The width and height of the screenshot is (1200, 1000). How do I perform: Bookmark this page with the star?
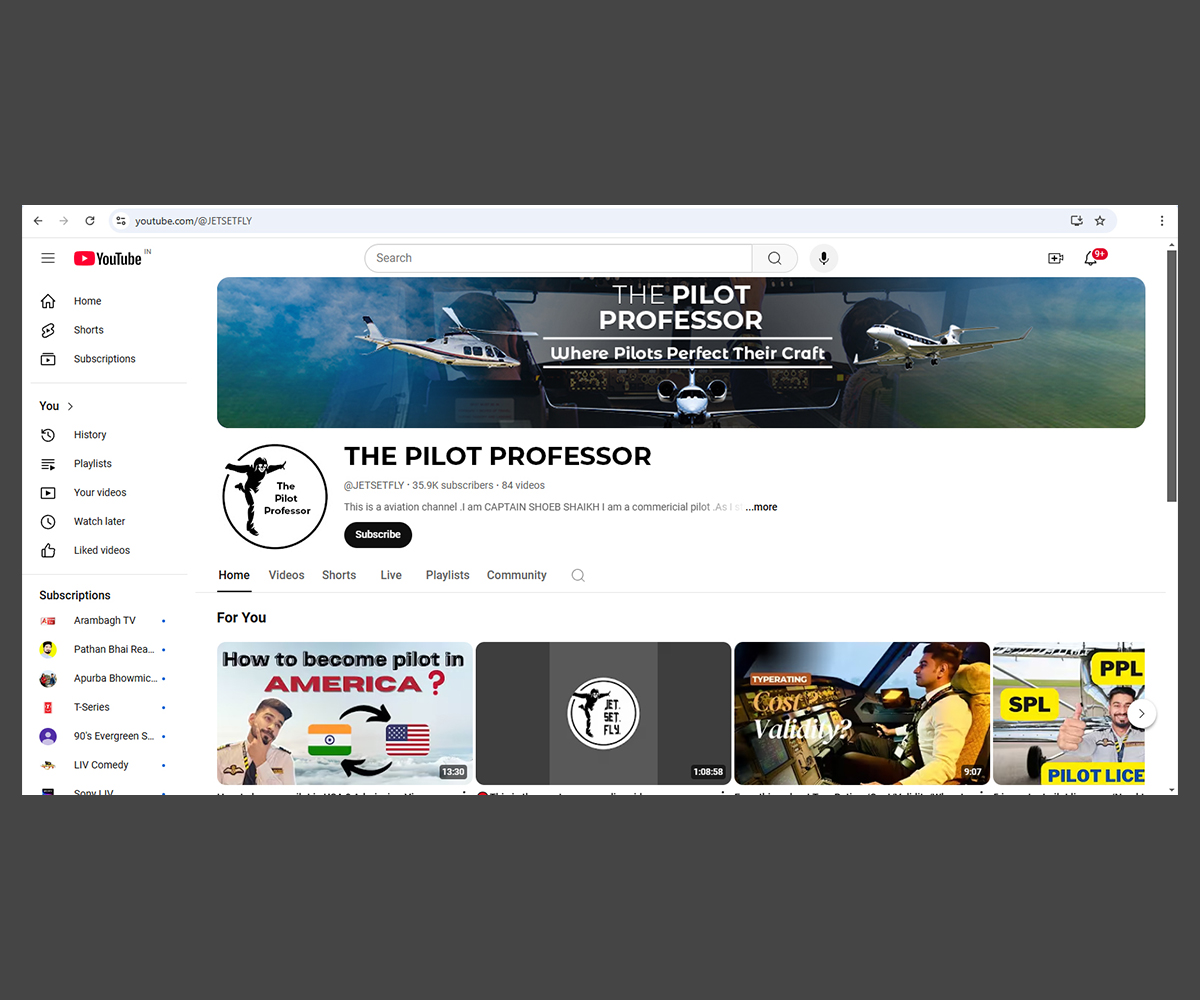pyautogui.click(x=1100, y=221)
